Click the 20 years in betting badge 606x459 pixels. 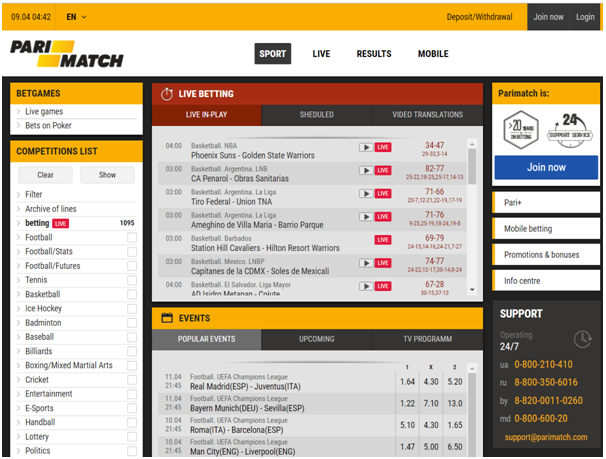pyautogui.click(x=521, y=130)
